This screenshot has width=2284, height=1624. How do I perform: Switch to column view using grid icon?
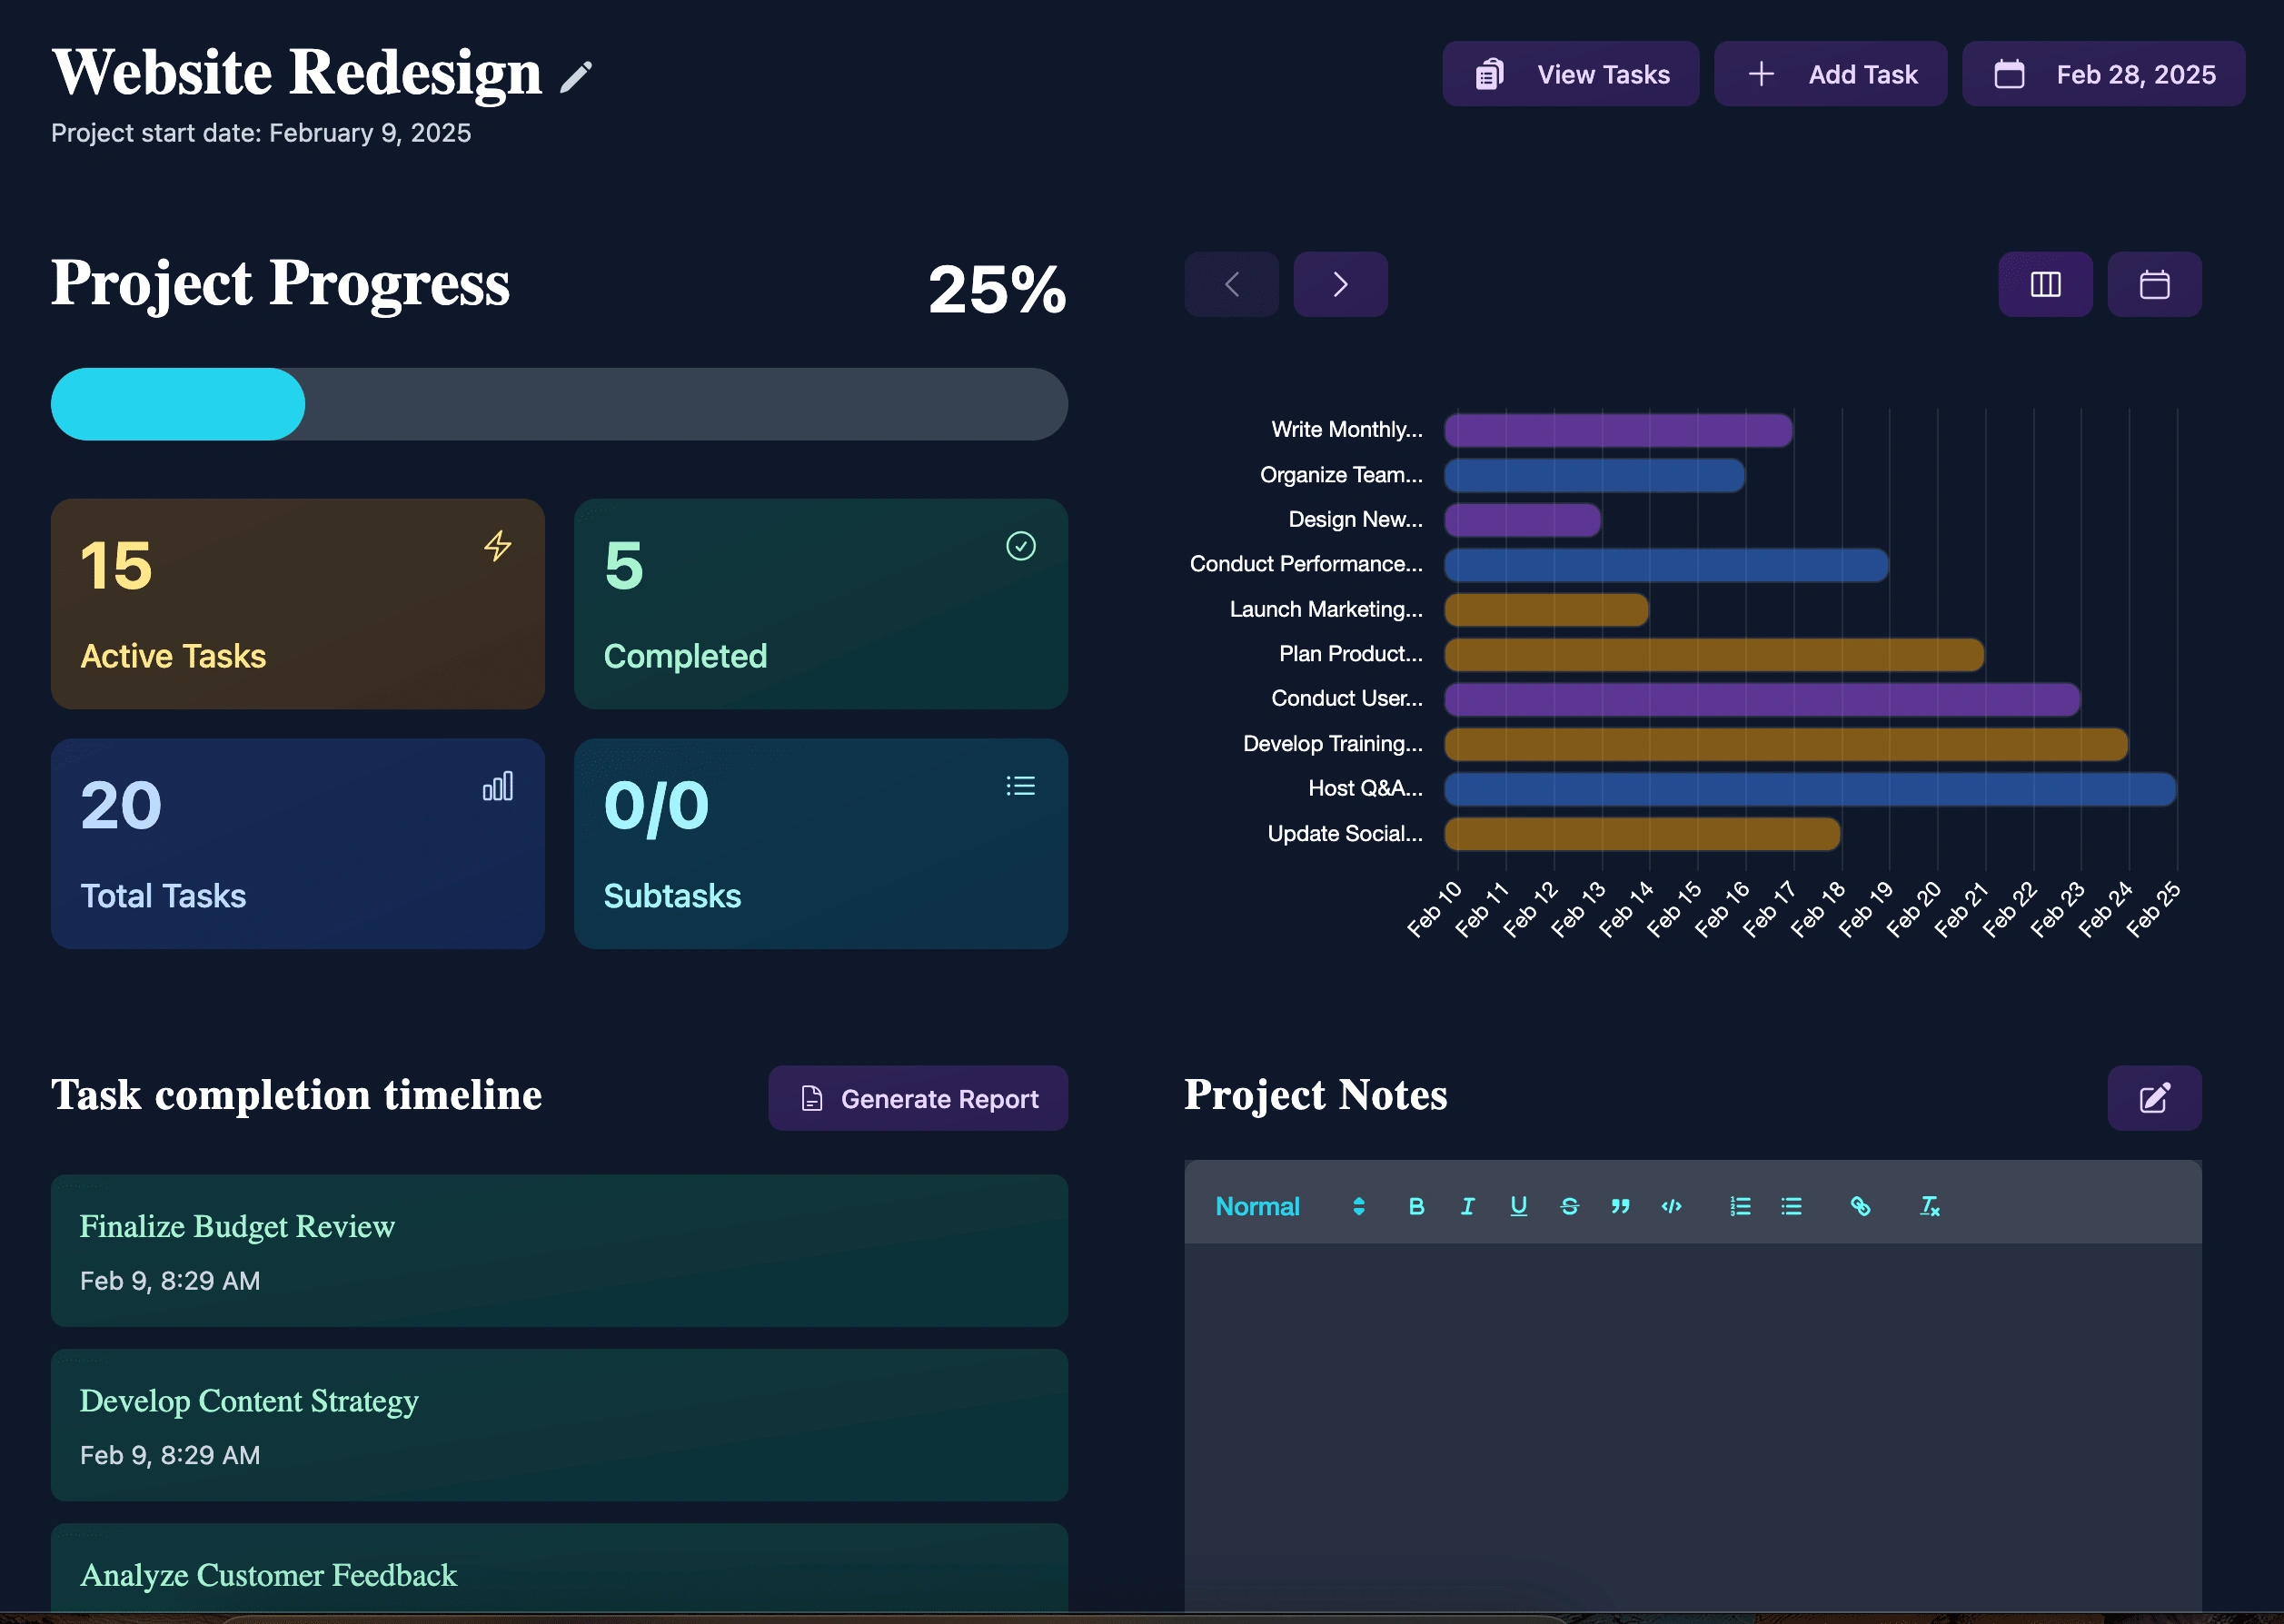click(x=2045, y=284)
